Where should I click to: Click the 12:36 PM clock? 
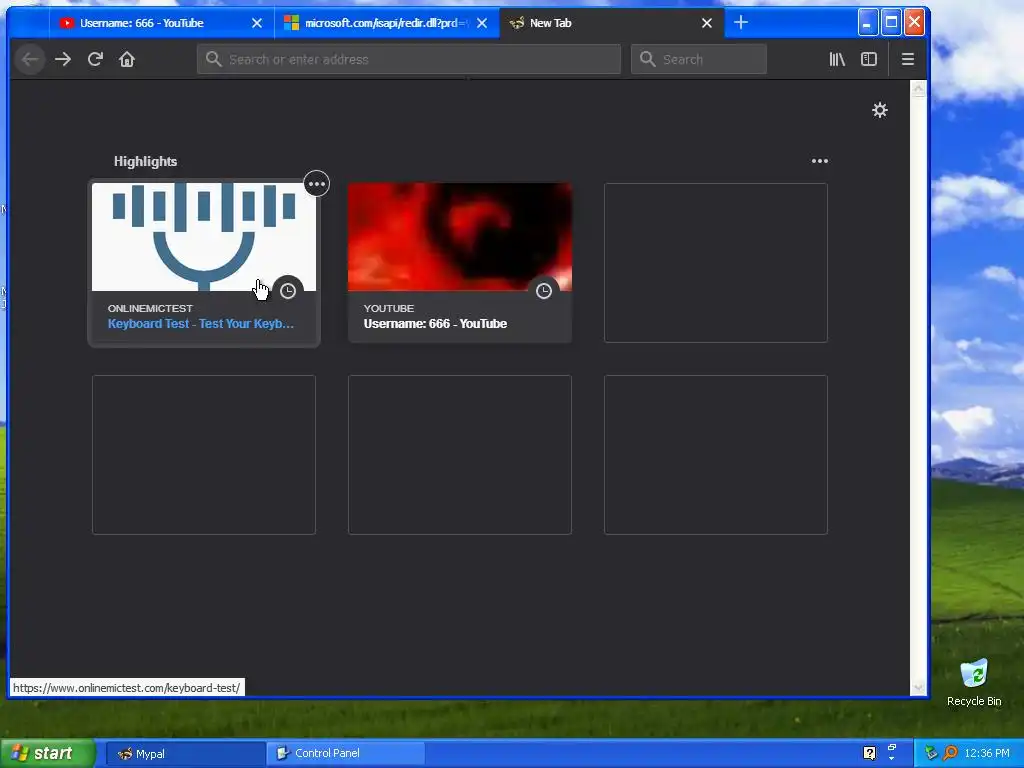987,753
